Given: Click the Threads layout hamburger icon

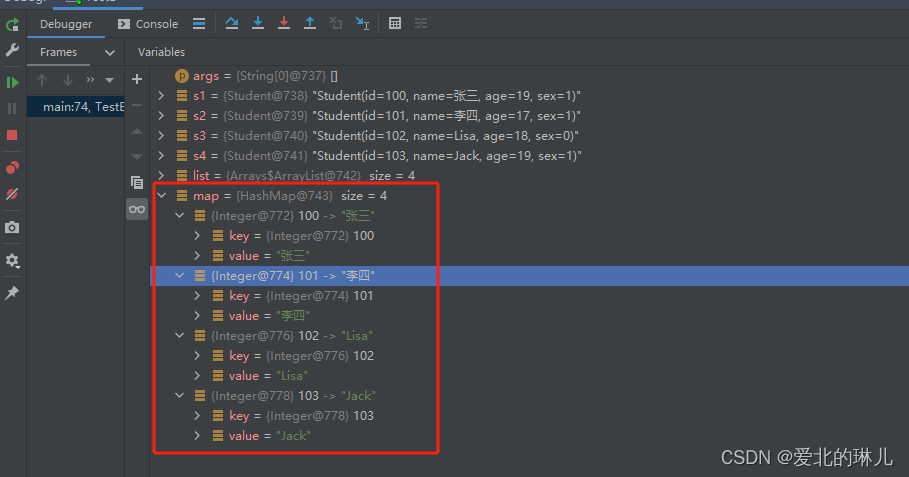Looking at the screenshot, I should (x=199, y=24).
